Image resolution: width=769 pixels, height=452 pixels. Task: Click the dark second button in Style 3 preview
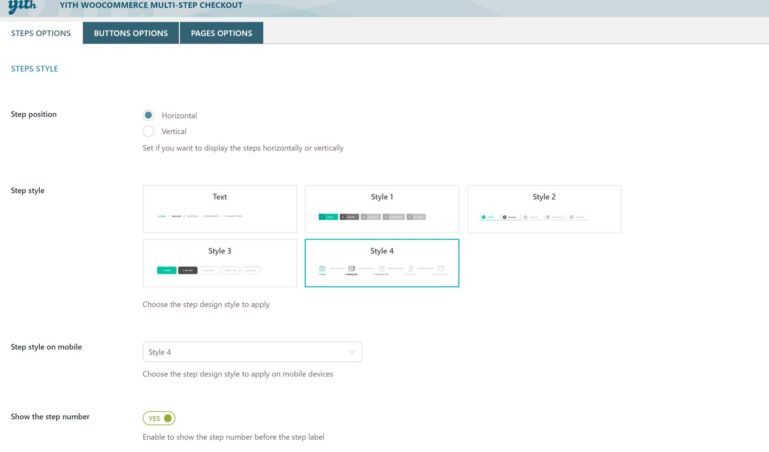188,270
